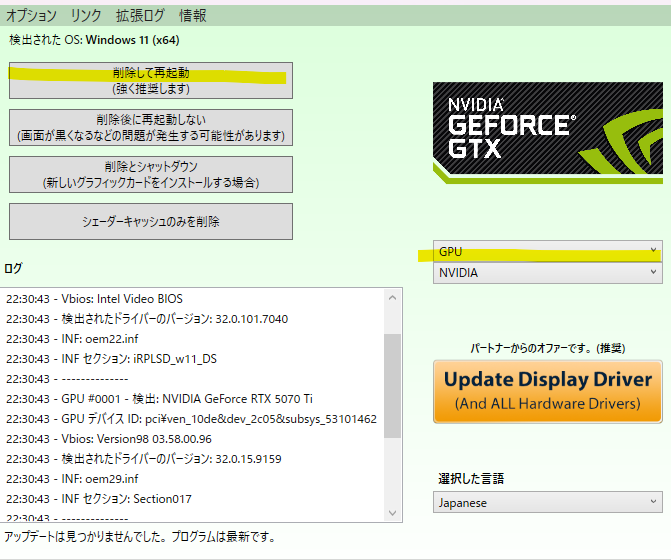Click the log scrollbar up arrow
Viewport: 671px width, 560px height.
coord(392,297)
